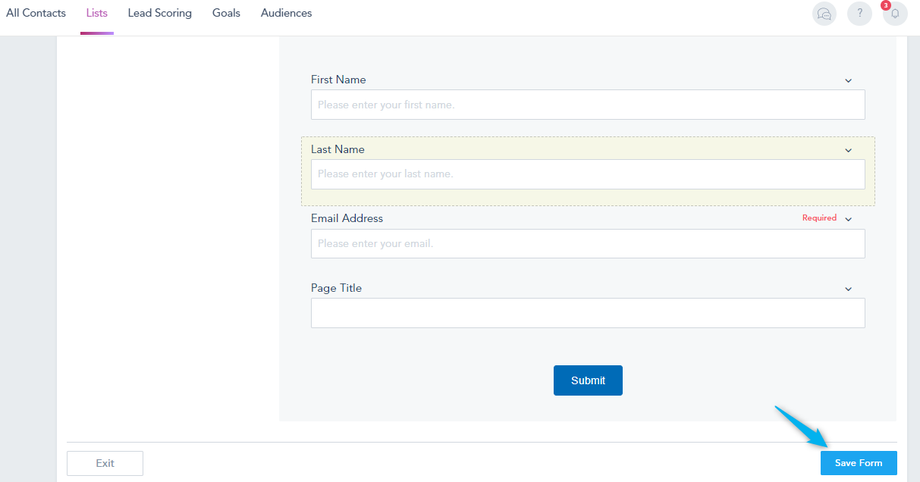The height and width of the screenshot is (482, 920).
Task: Focus the first name input field
Action: [x=587, y=105]
